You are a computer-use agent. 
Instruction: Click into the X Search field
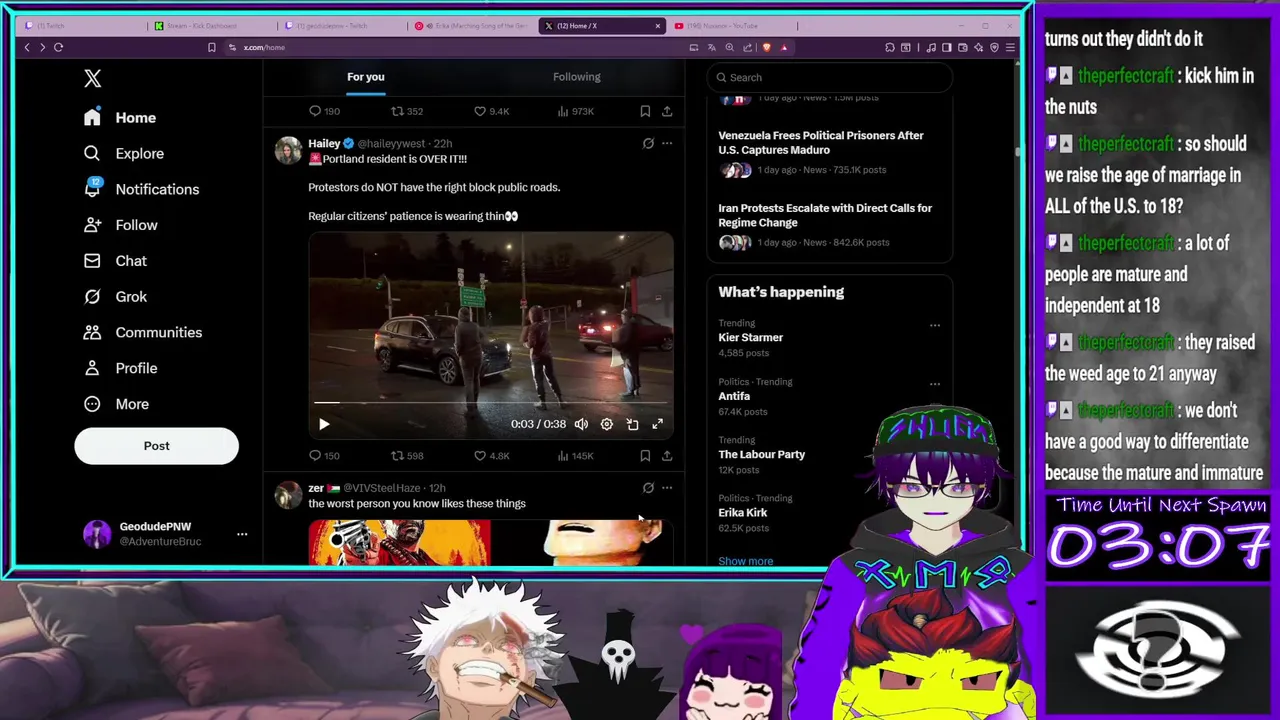point(830,77)
